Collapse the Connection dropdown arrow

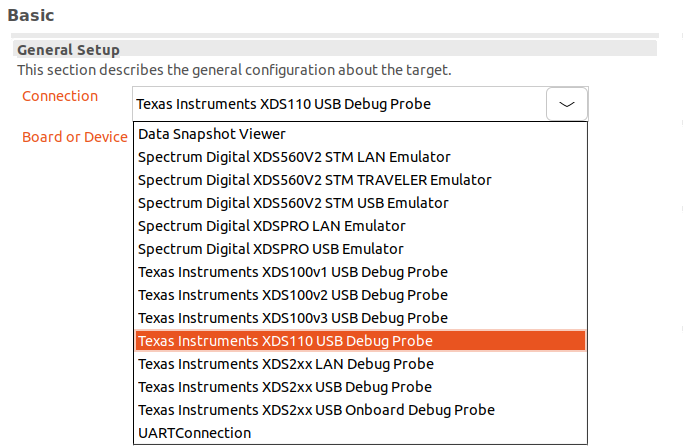567,104
